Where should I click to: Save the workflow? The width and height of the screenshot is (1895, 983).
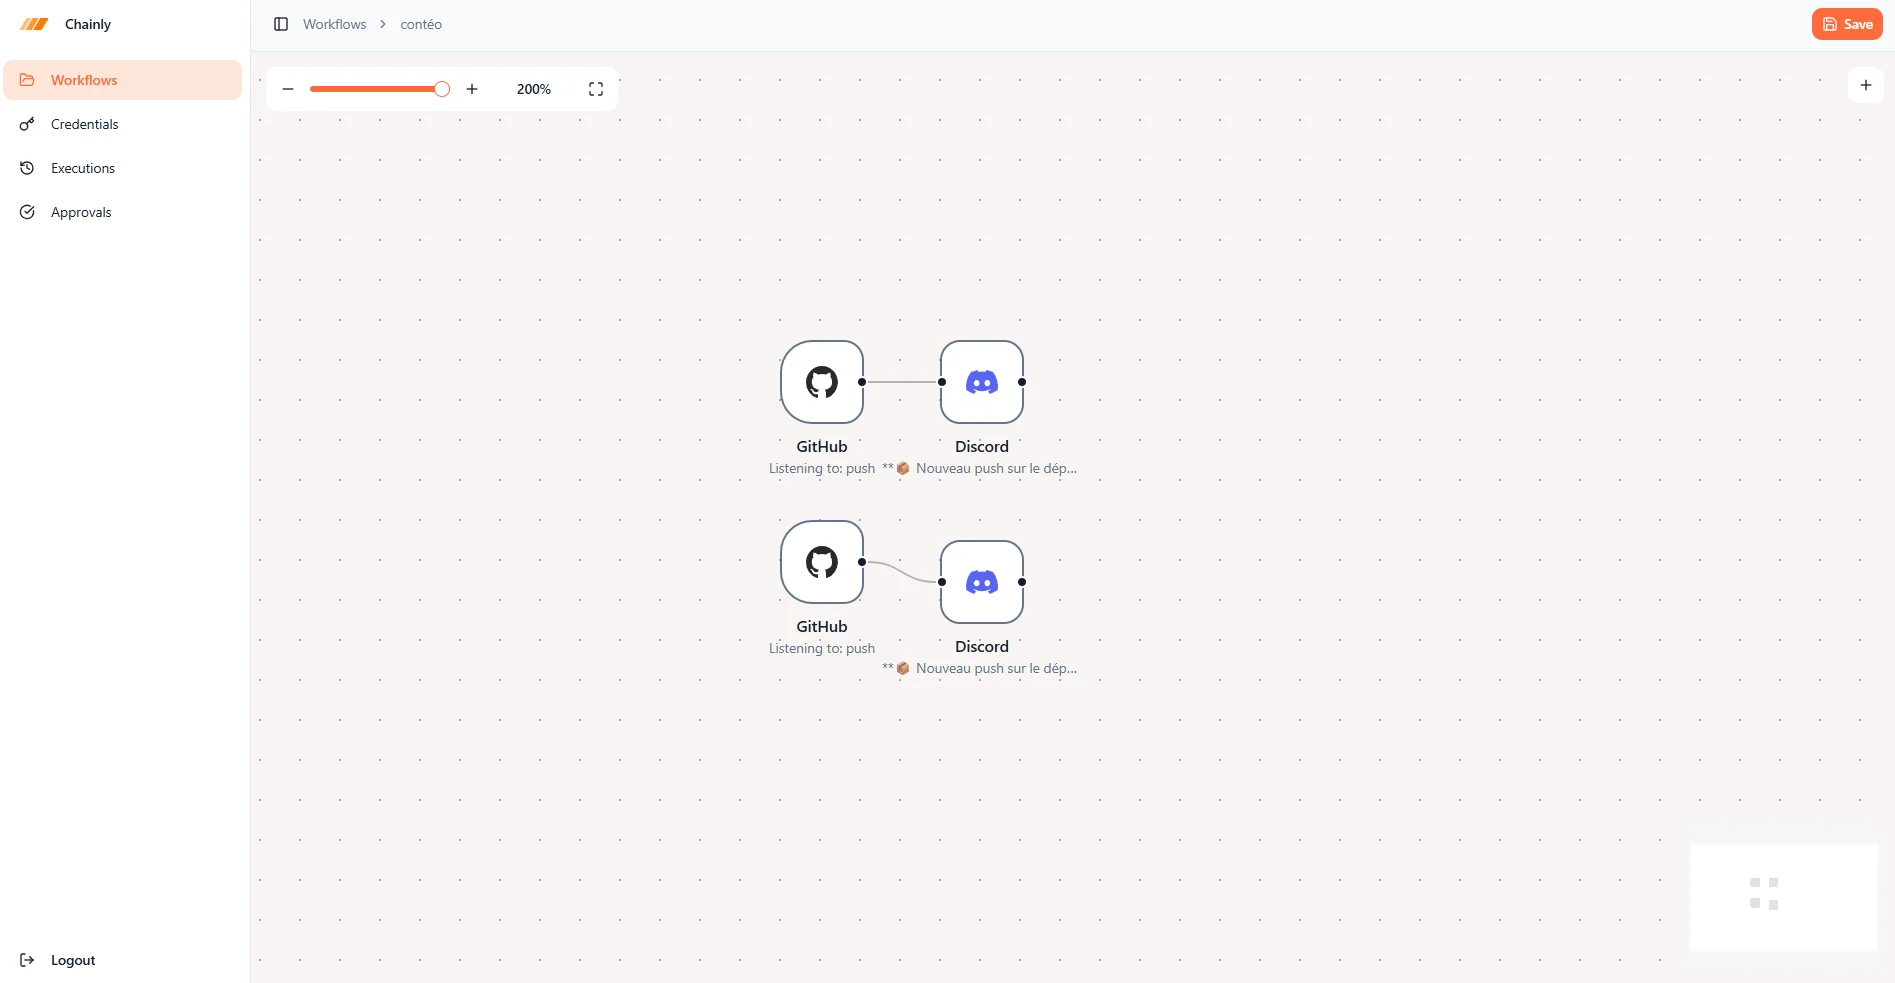1846,24
